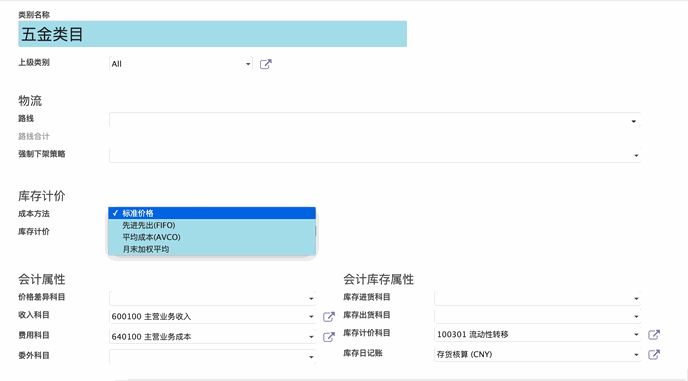Open external link for stock journal 存货核算
The image size is (688, 381).
654,354
